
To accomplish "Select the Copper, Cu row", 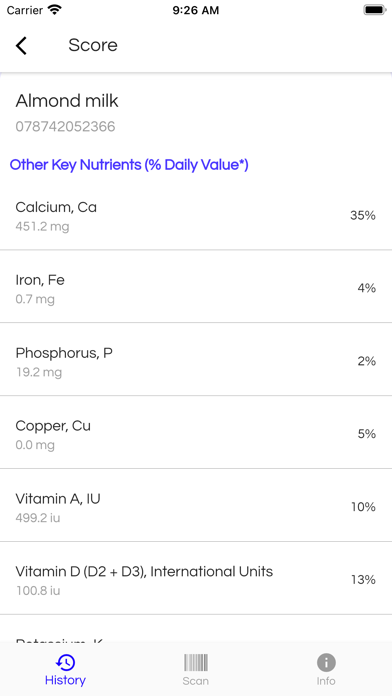I will 196,434.
